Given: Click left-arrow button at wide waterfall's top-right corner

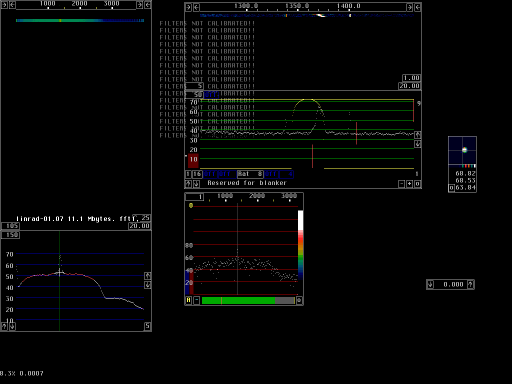Looking at the screenshot, I should coord(148,5).
